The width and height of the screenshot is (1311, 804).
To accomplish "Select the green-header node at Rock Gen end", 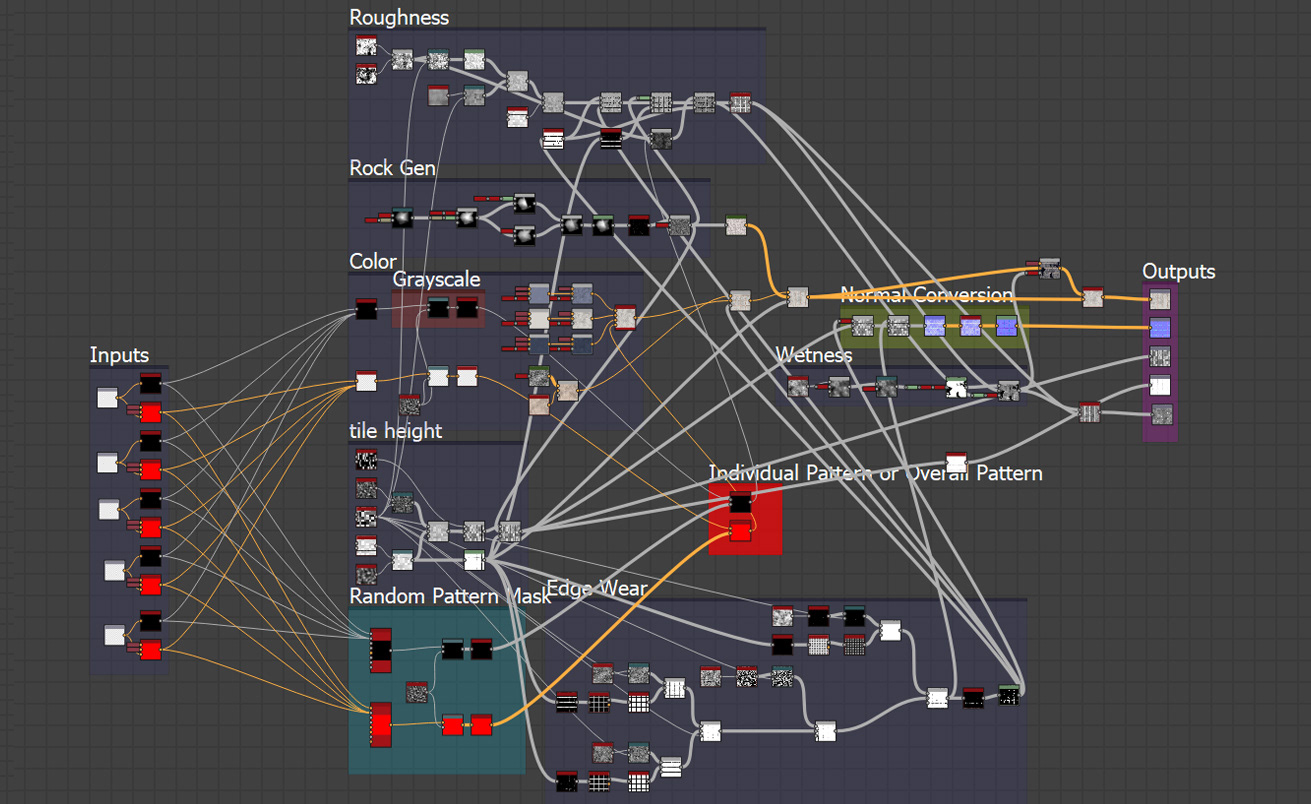I will [735, 226].
